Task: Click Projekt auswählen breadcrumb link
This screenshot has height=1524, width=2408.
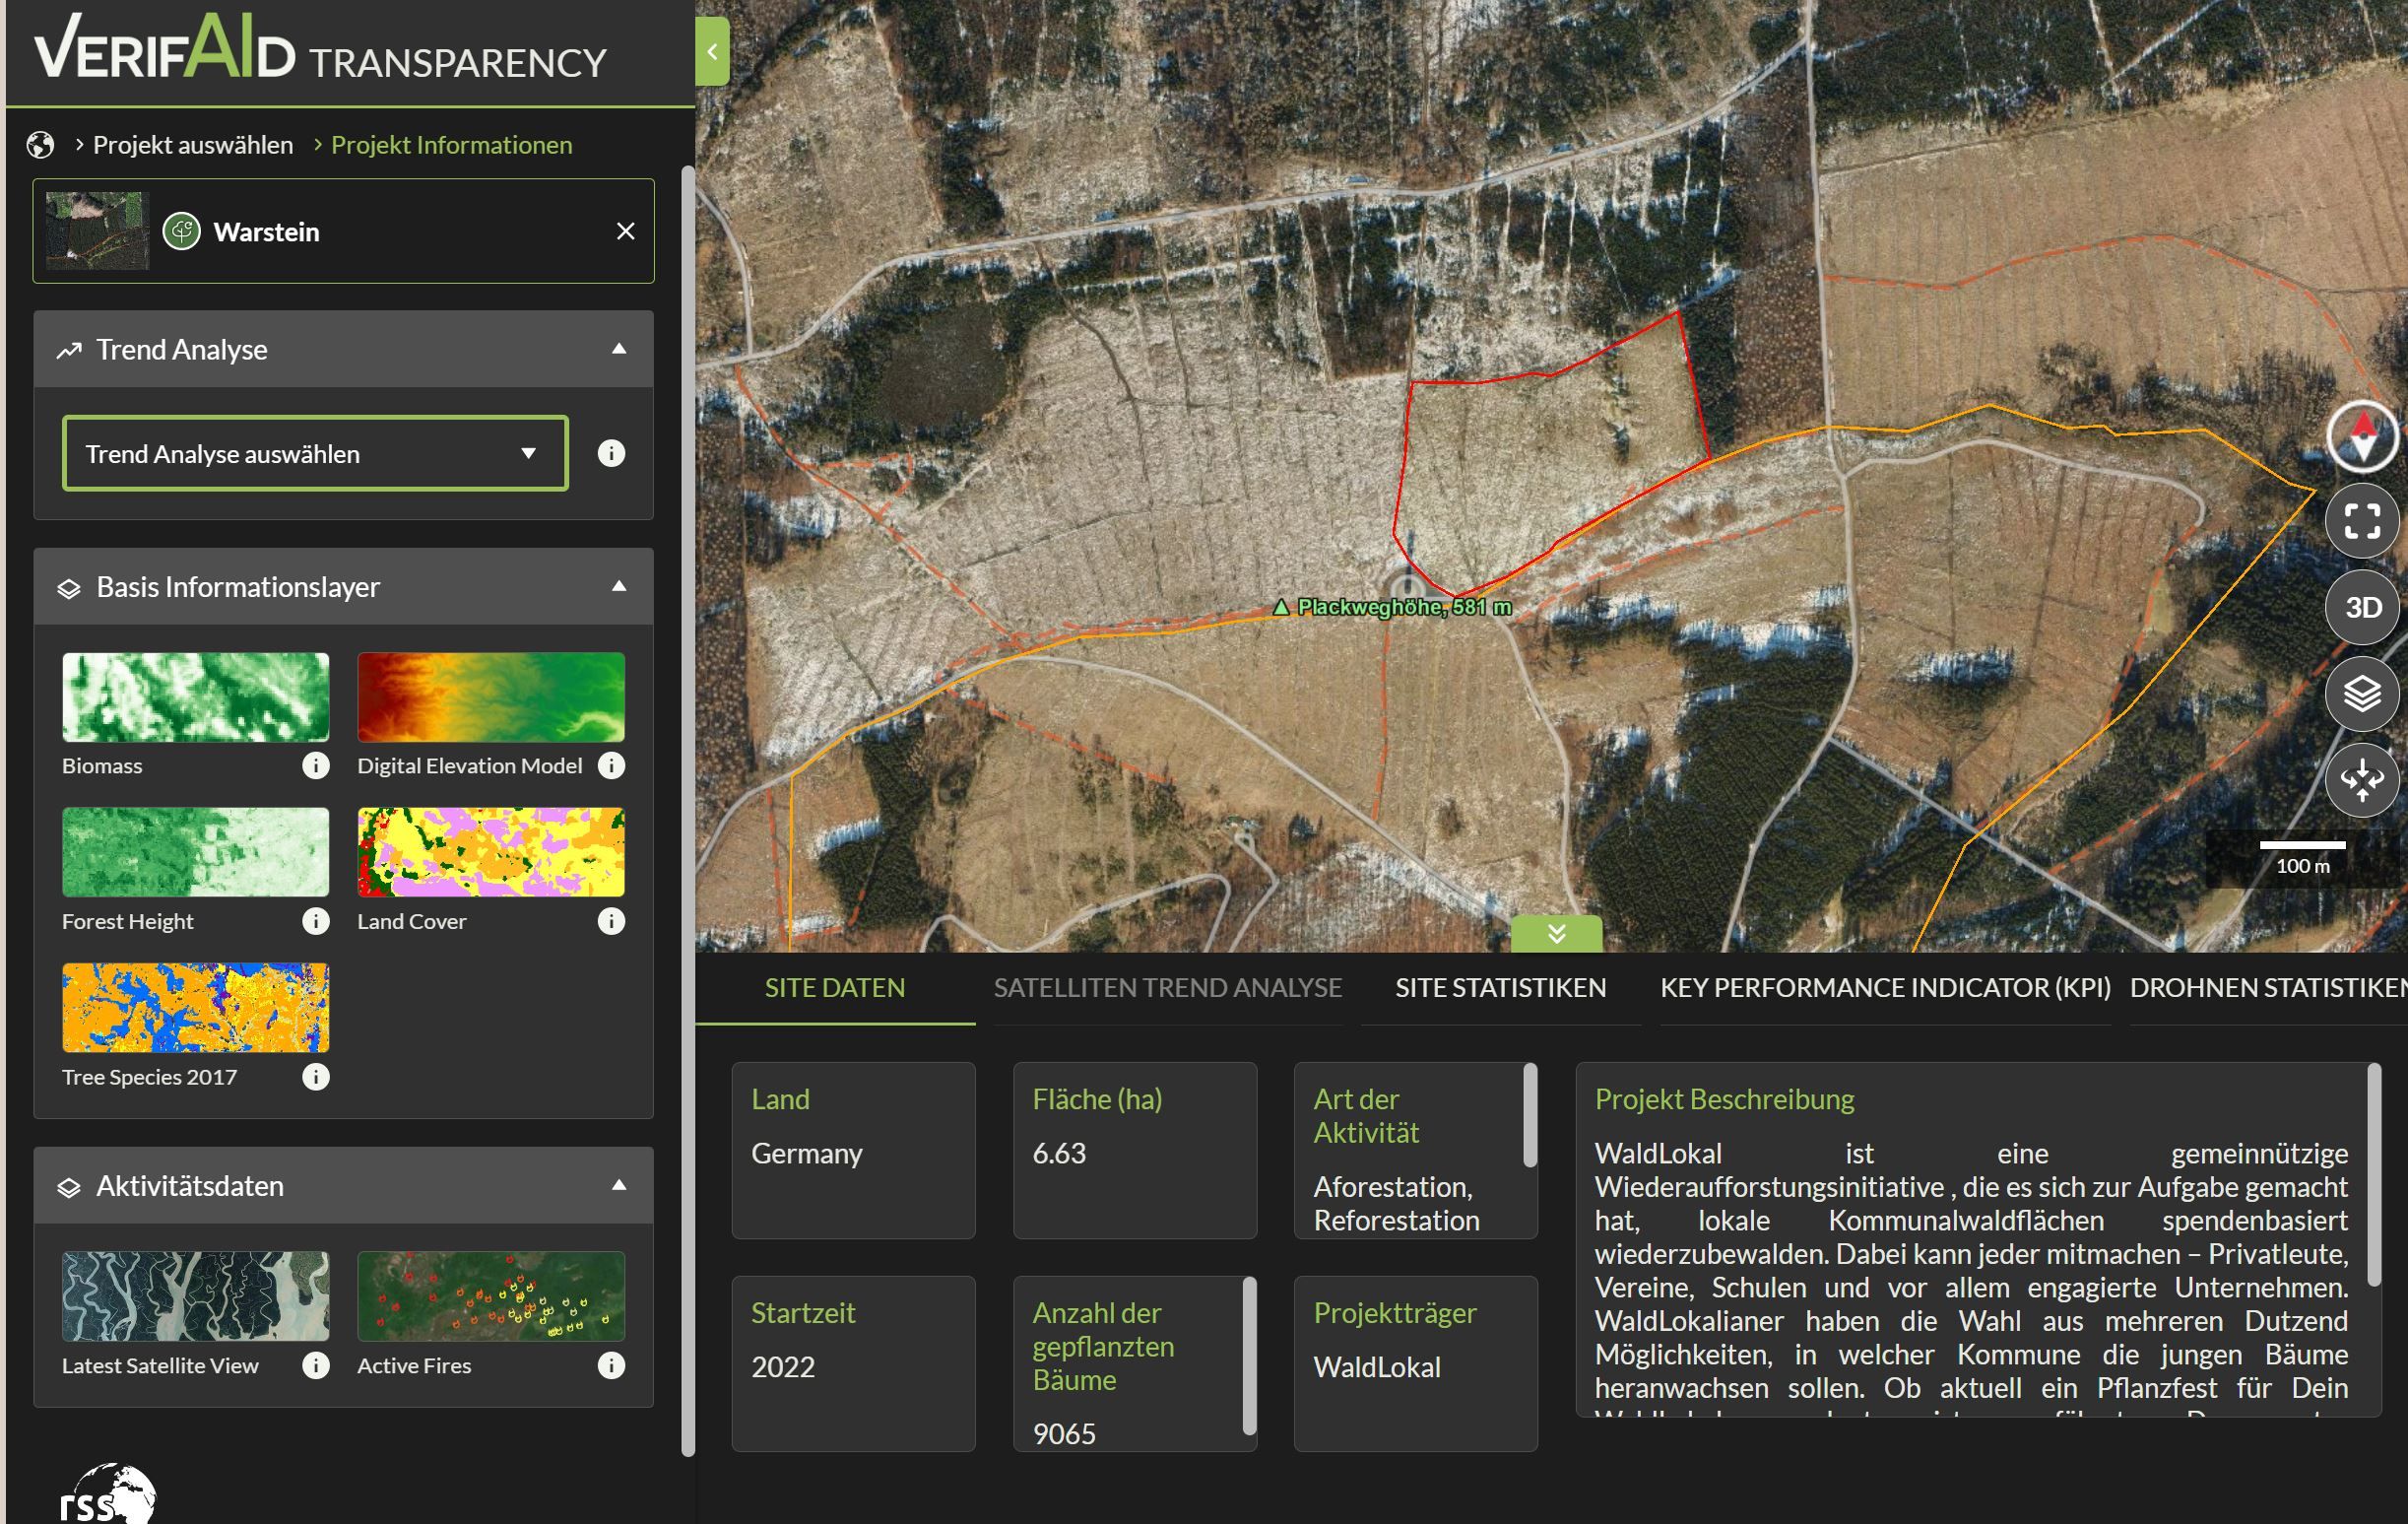Action: 193,145
